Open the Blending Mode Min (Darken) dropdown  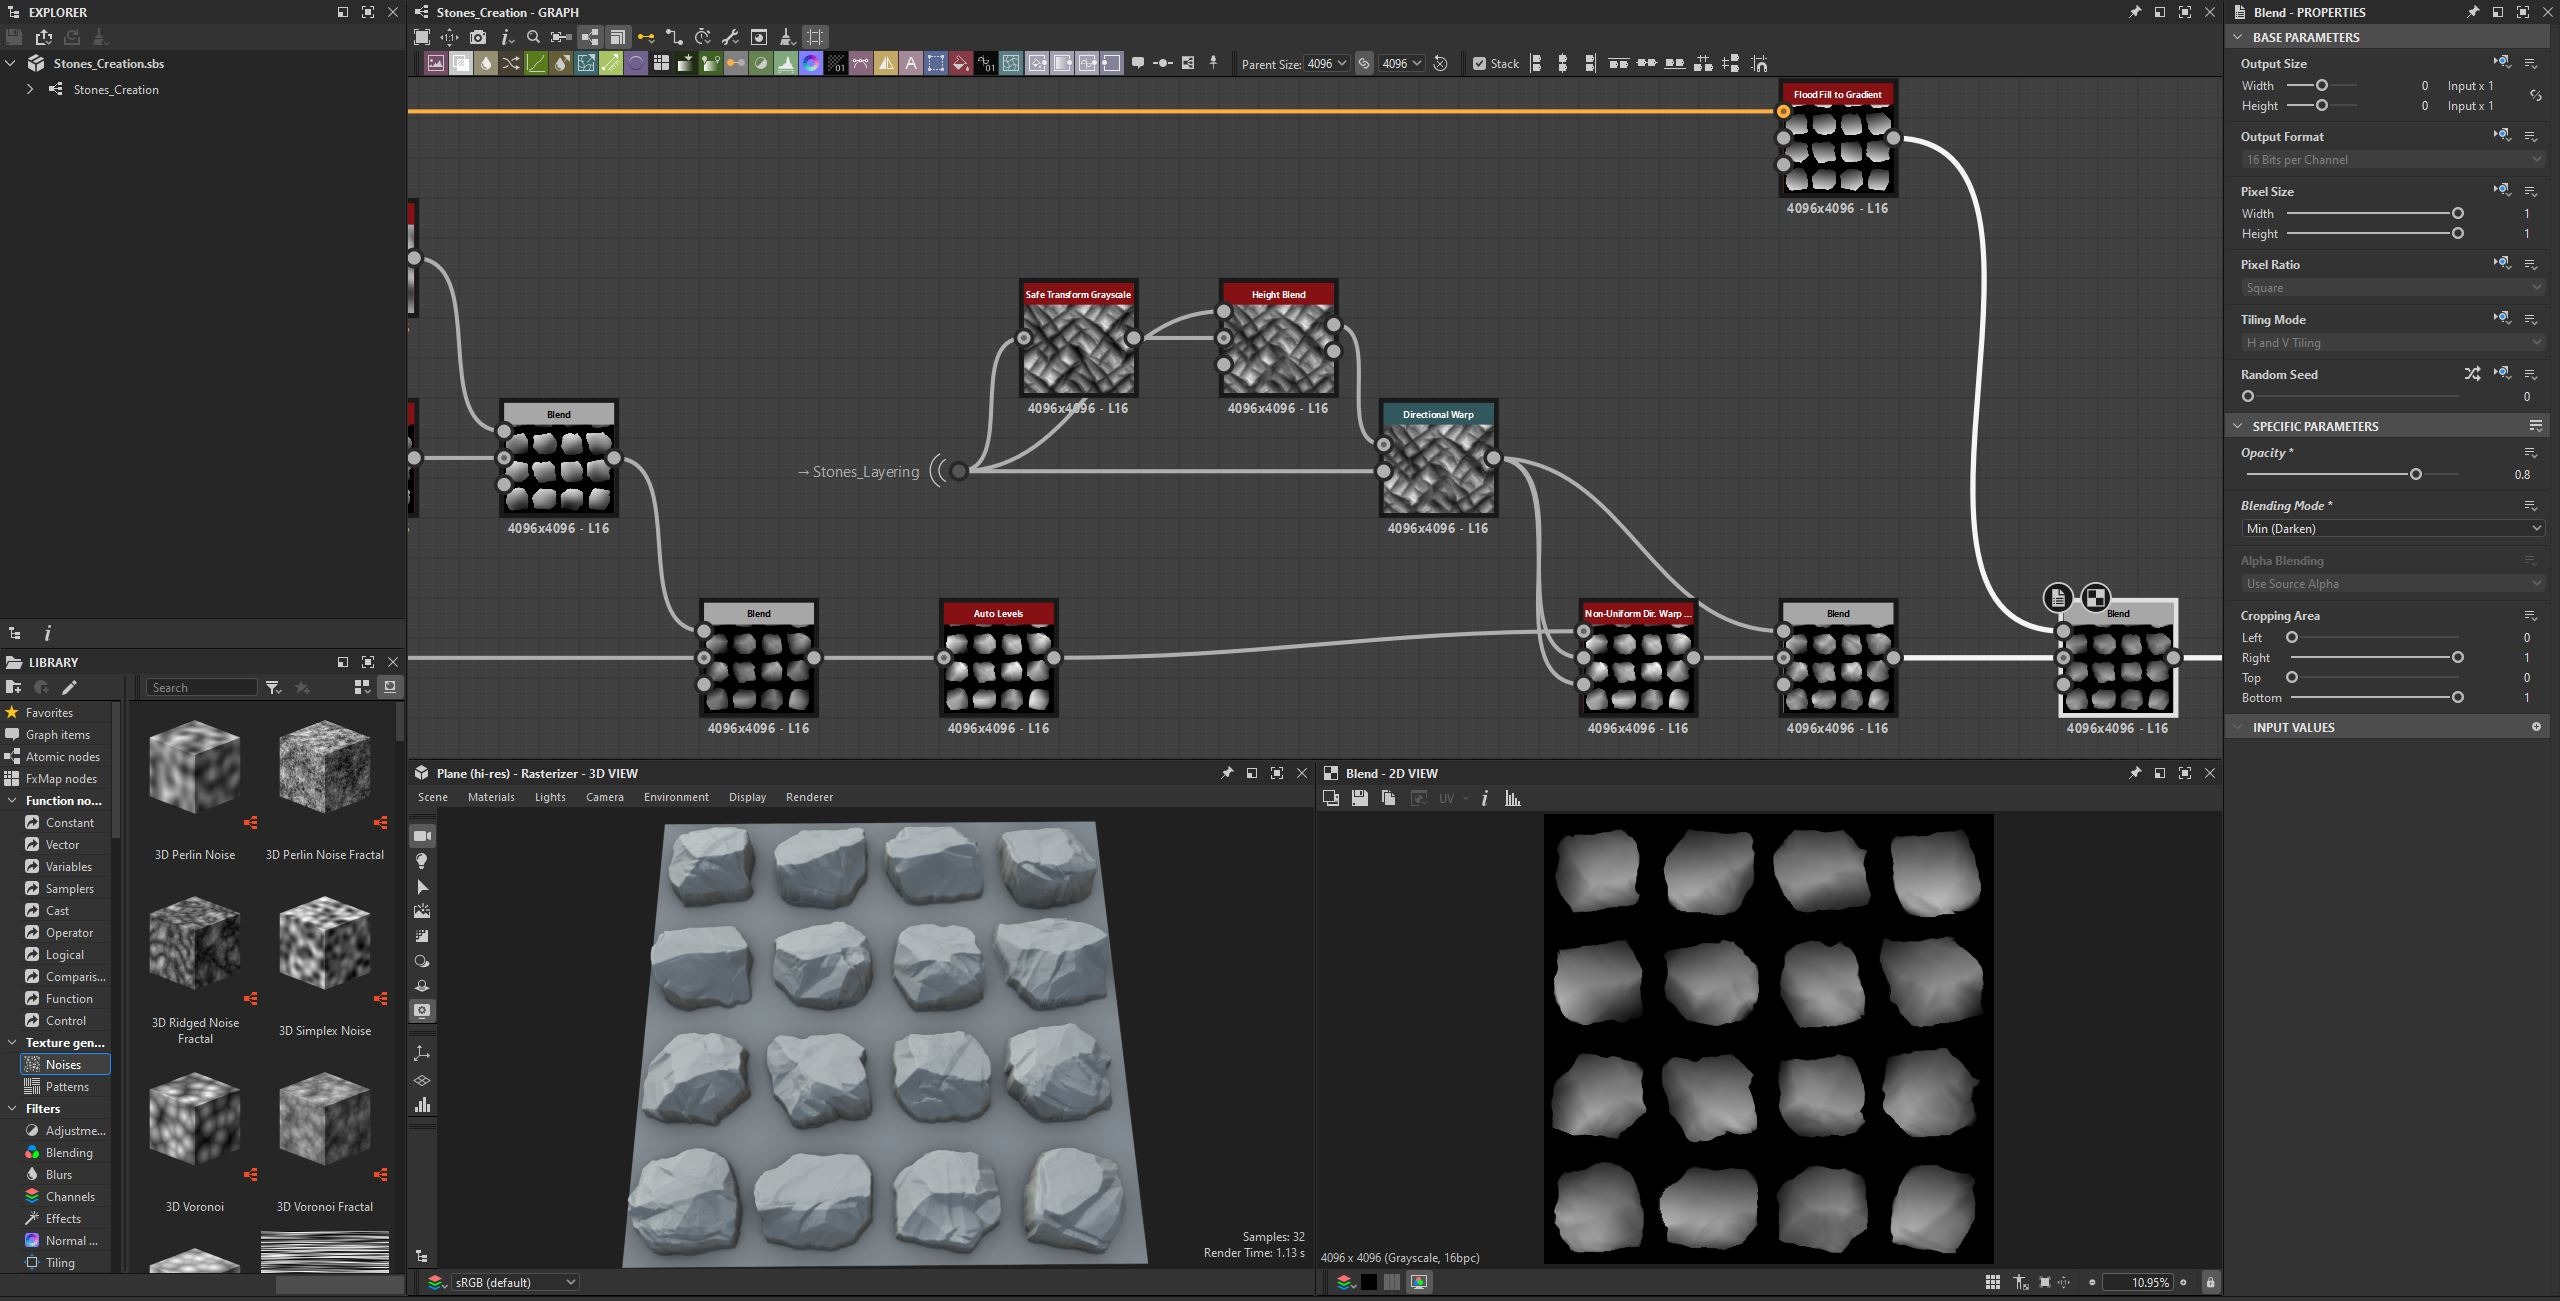coord(2392,529)
